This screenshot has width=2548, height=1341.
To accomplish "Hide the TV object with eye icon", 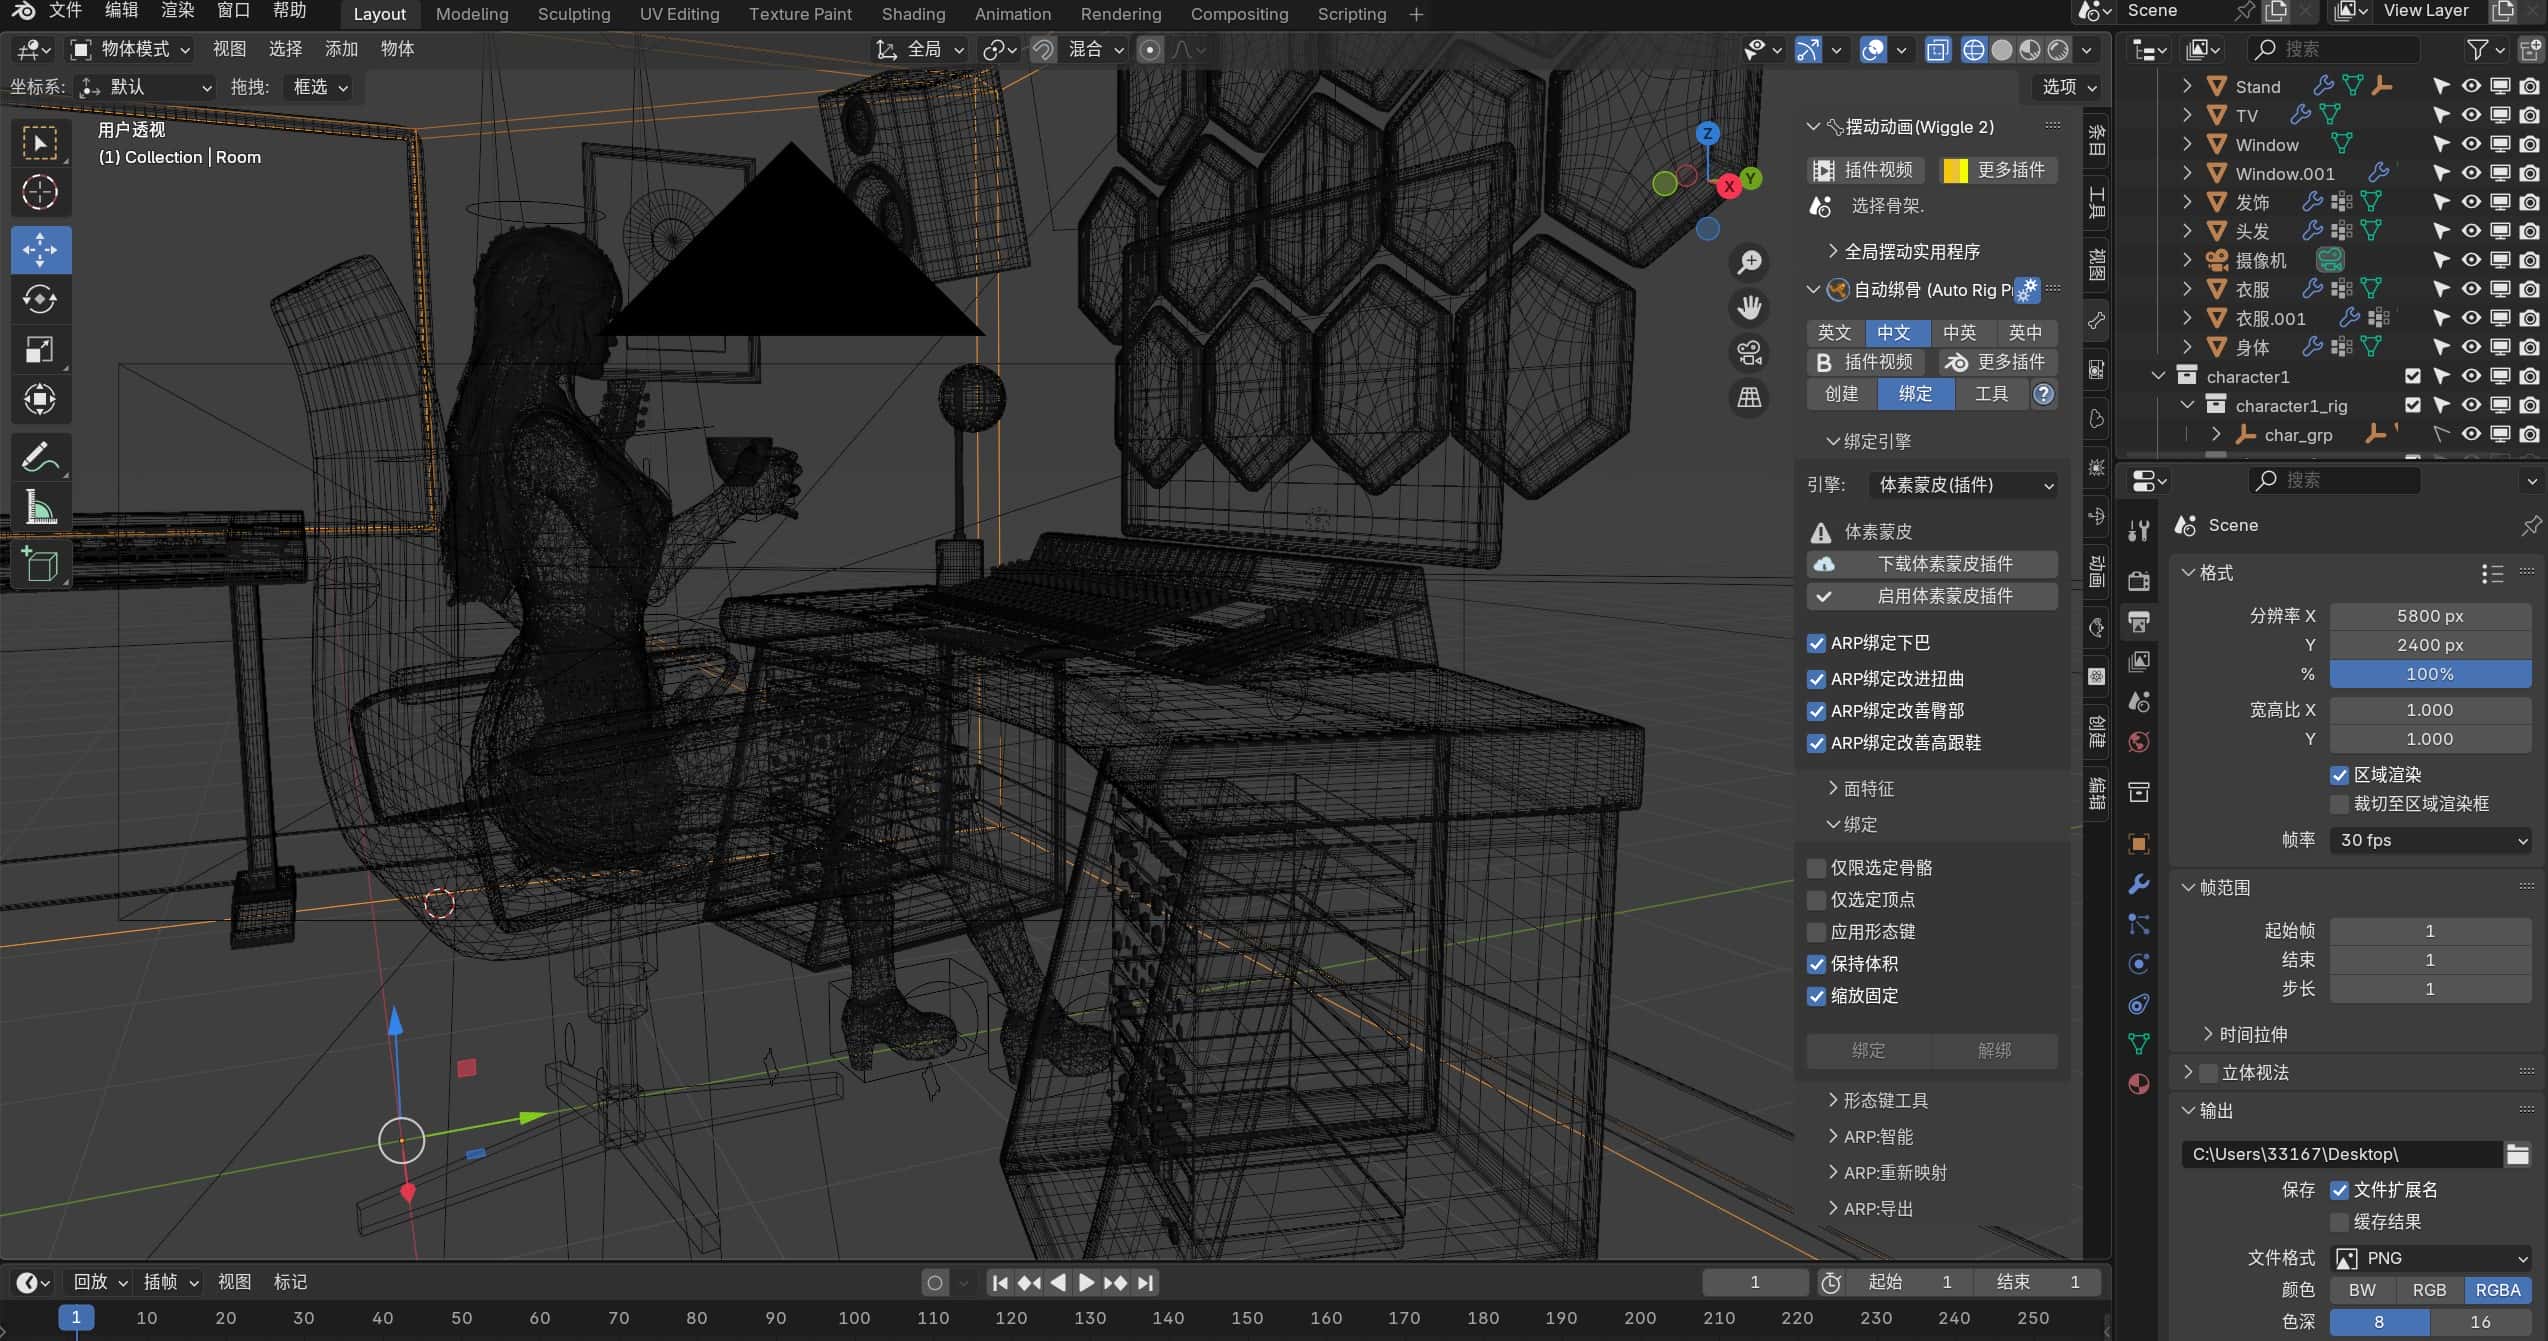I will pos(2470,115).
